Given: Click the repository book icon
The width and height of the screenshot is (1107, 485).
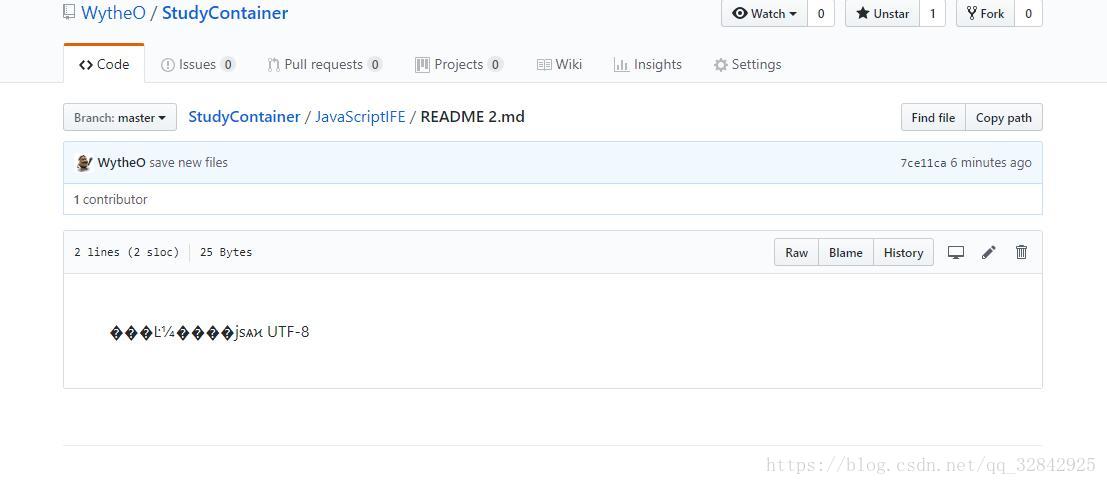Looking at the screenshot, I should click(x=68, y=12).
